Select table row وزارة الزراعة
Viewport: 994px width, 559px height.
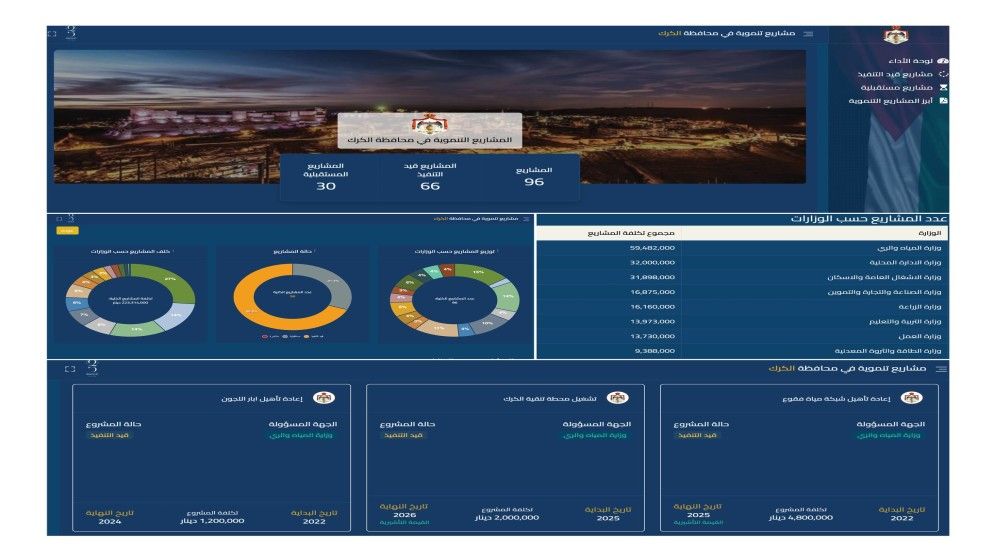(x=742, y=307)
